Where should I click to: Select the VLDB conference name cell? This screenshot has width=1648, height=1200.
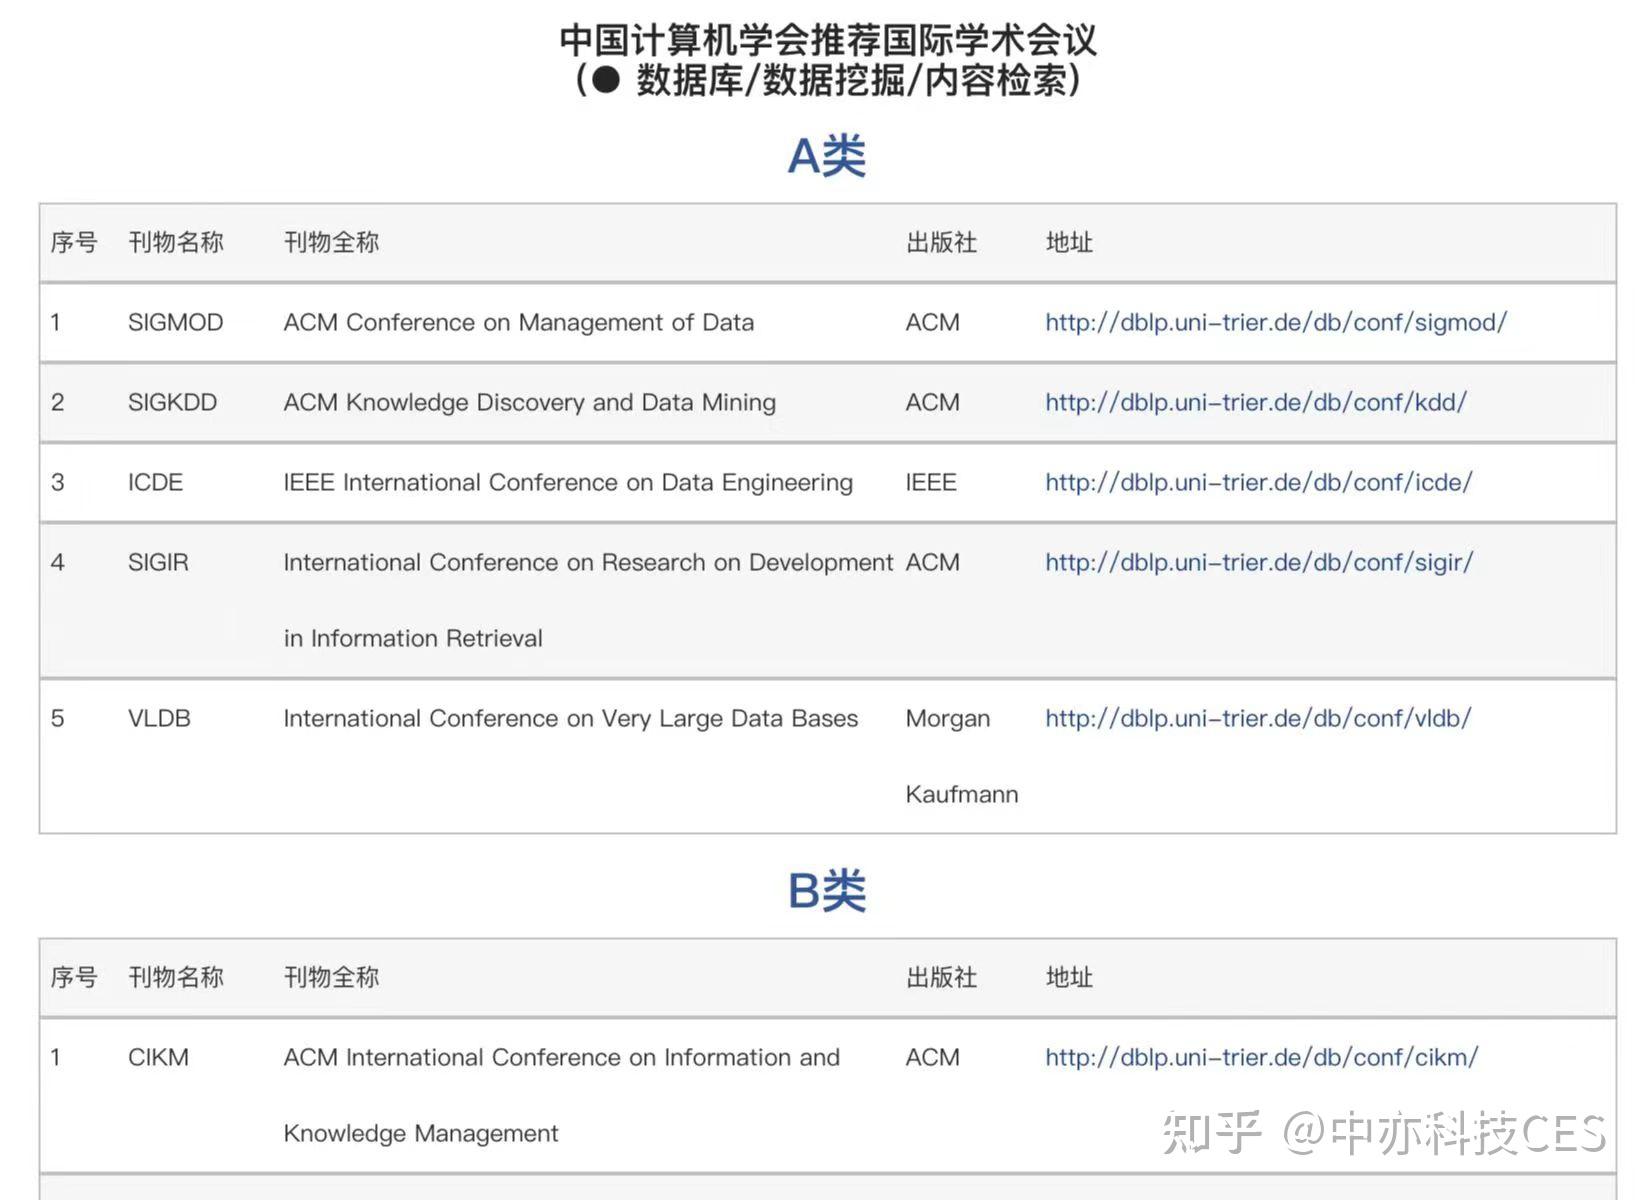(159, 718)
